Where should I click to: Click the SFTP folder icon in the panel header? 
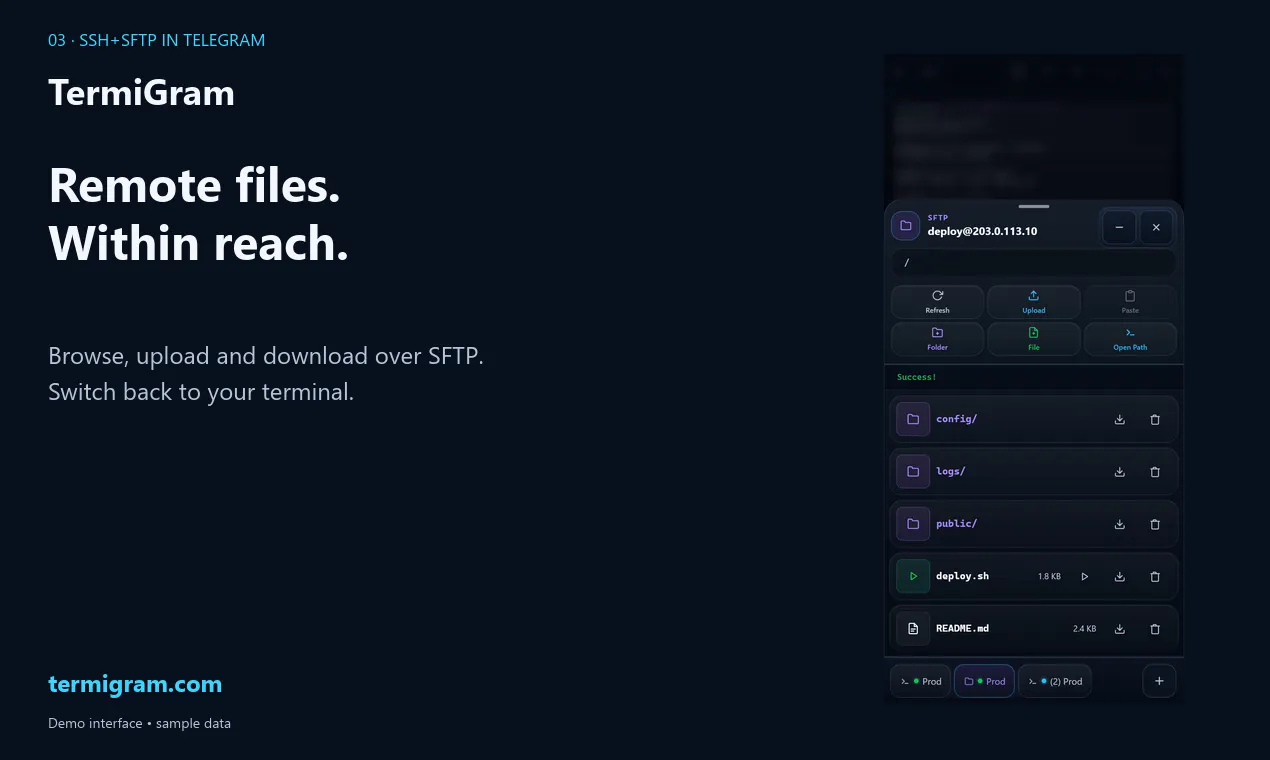906,226
